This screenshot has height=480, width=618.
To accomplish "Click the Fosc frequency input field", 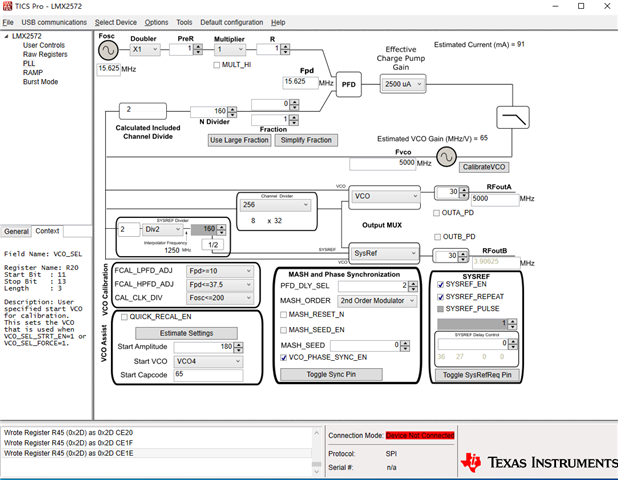I will point(108,69).
